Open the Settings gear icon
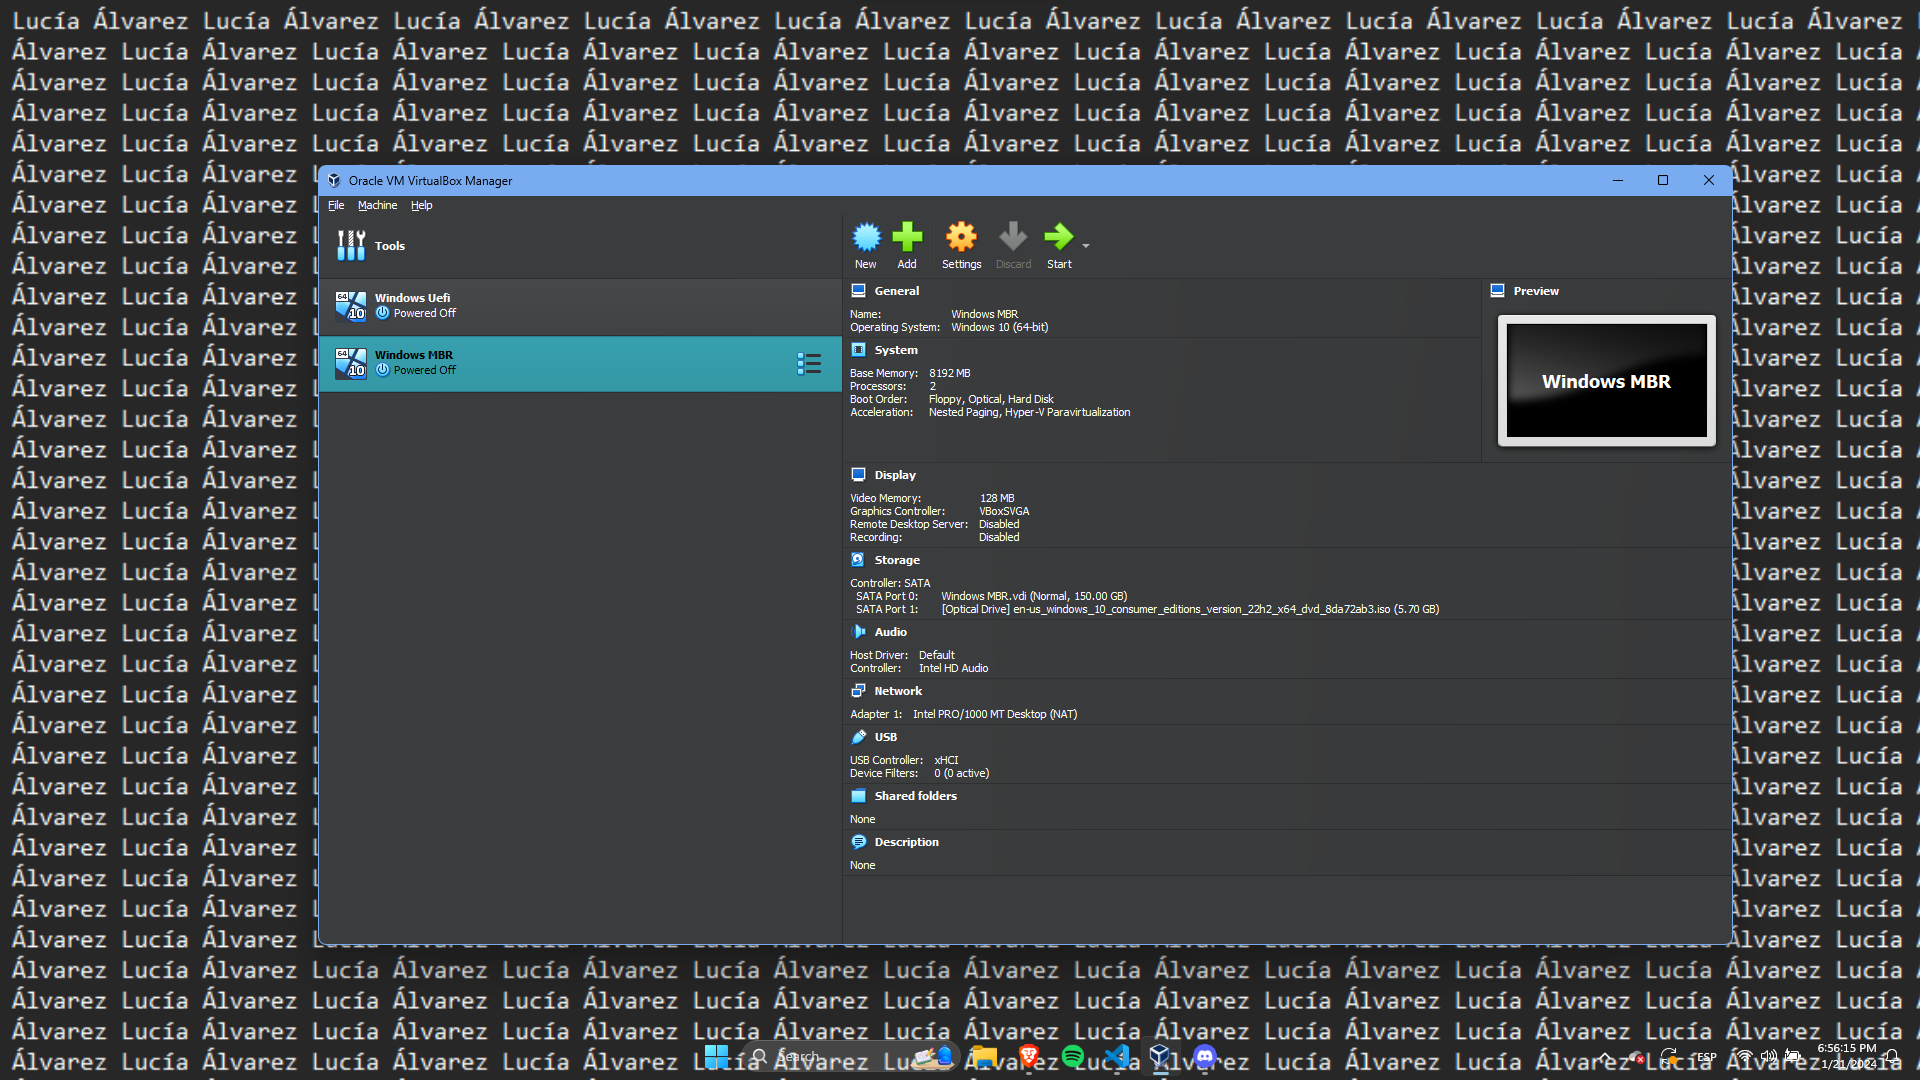The width and height of the screenshot is (1920, 1080). point(961,238)
